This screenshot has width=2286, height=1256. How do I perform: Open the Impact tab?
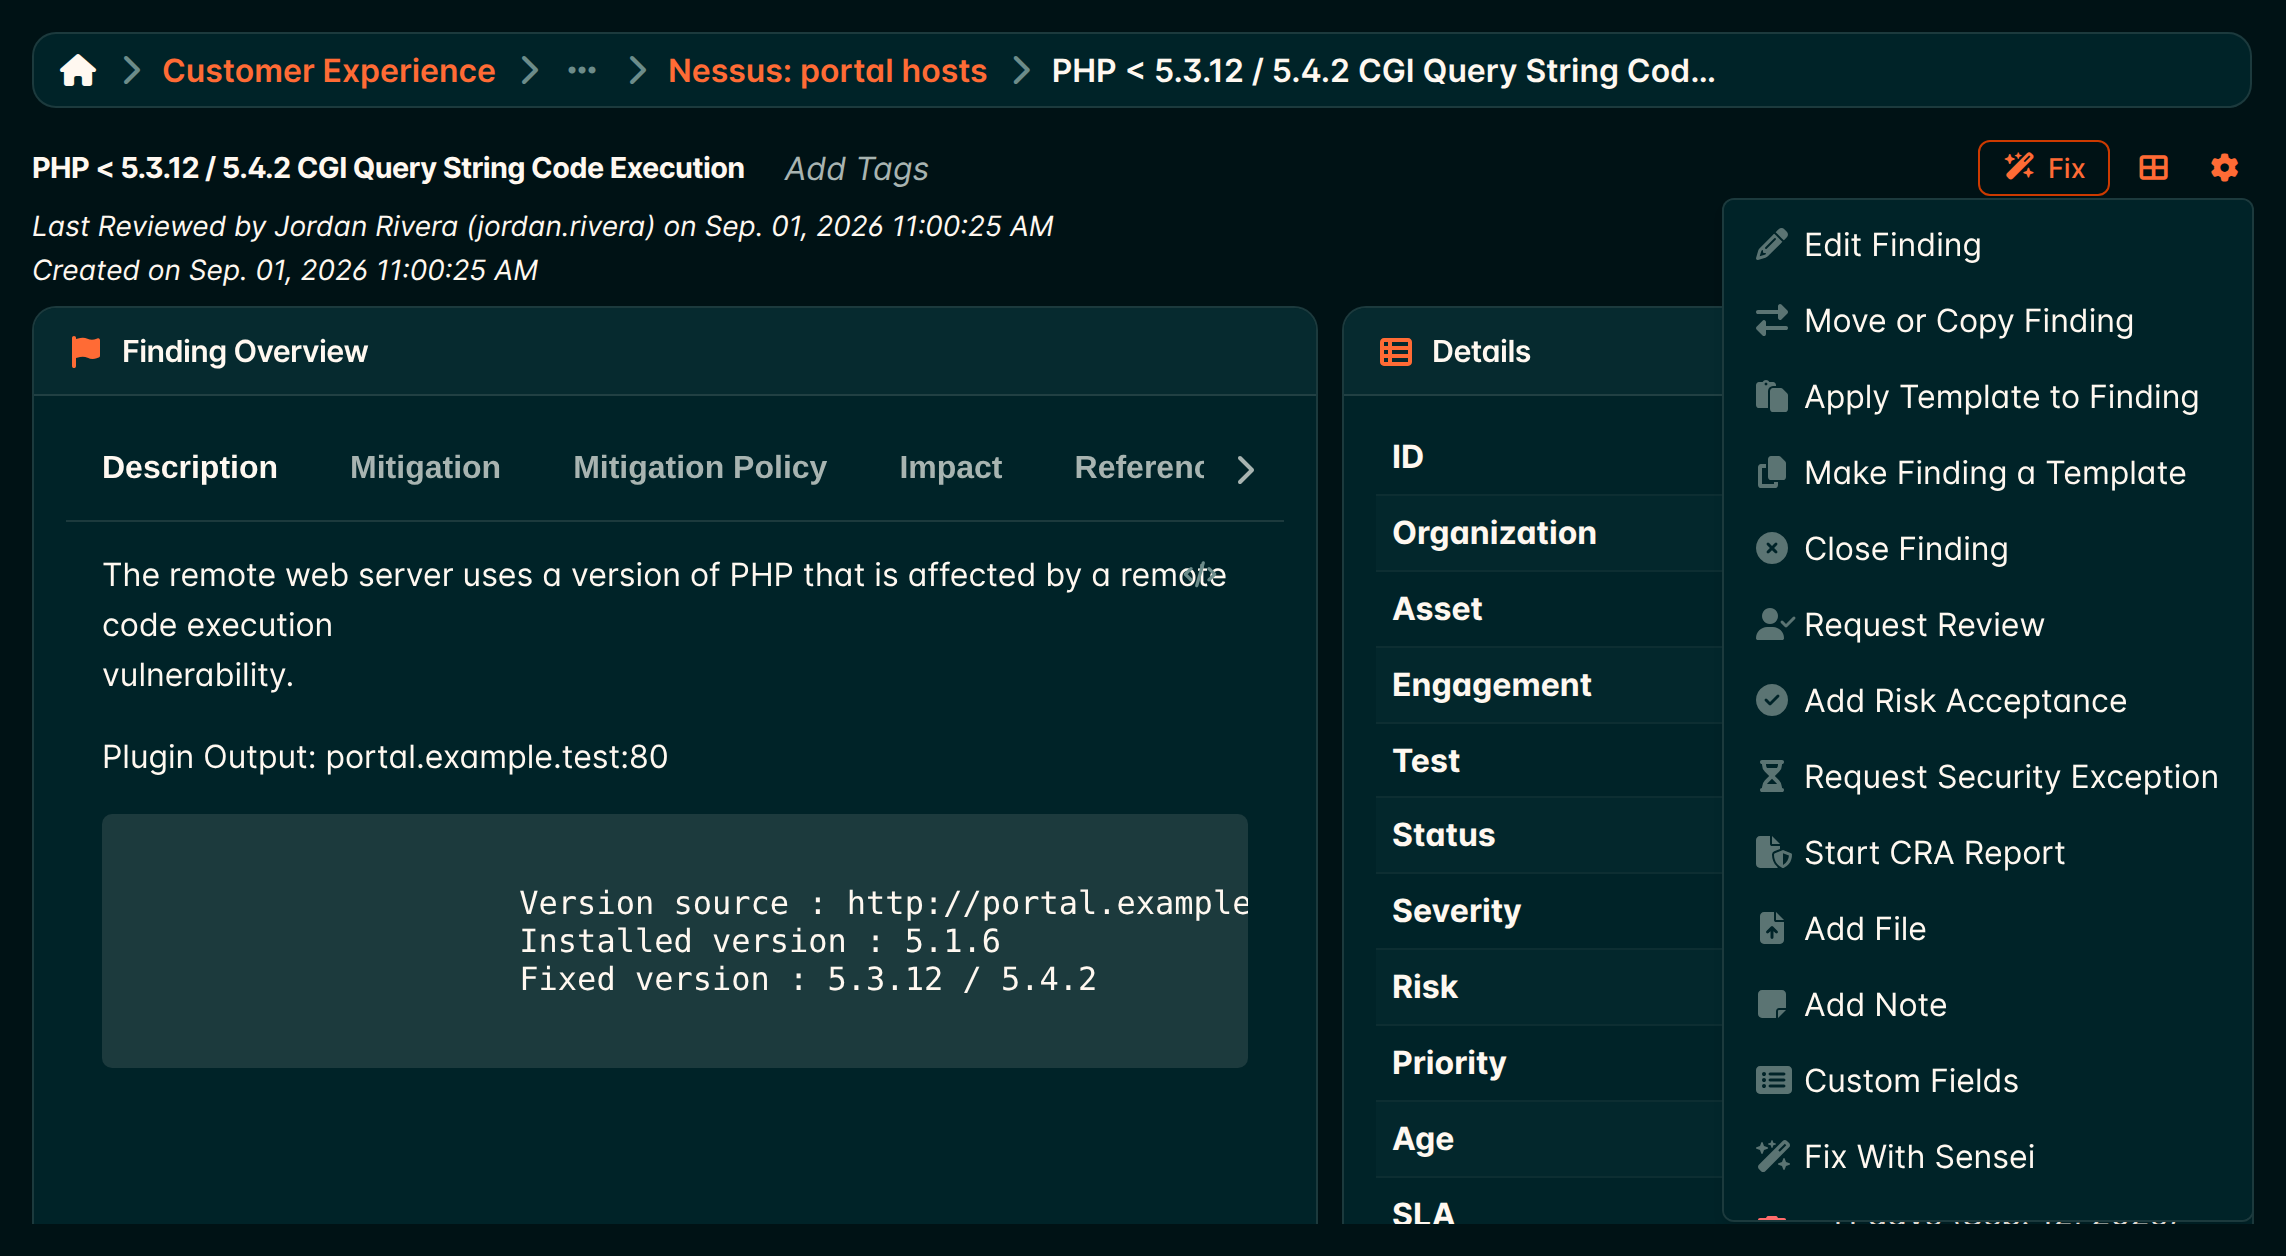[950, 468]
